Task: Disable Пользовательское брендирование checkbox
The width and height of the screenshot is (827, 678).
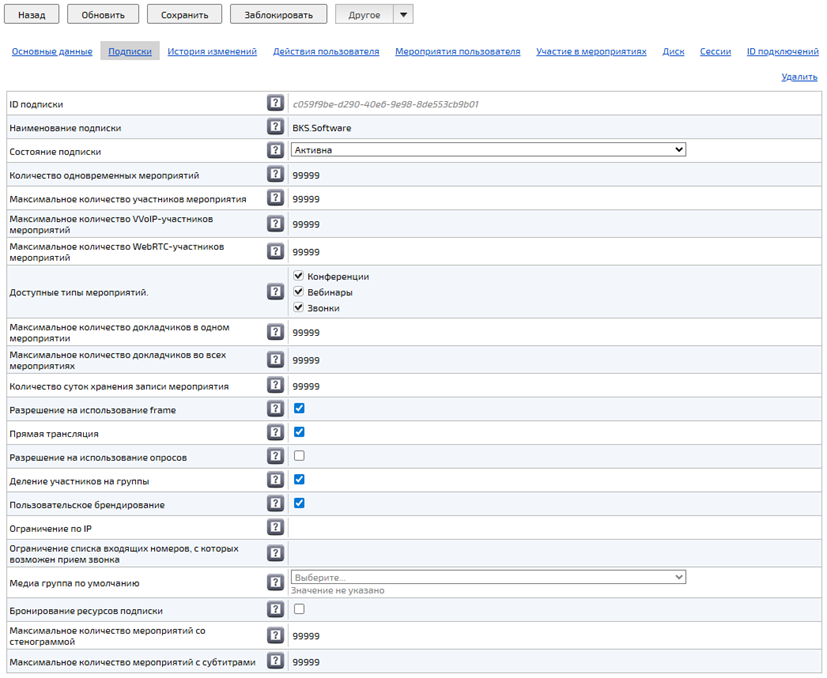Action: click(299, 503)
